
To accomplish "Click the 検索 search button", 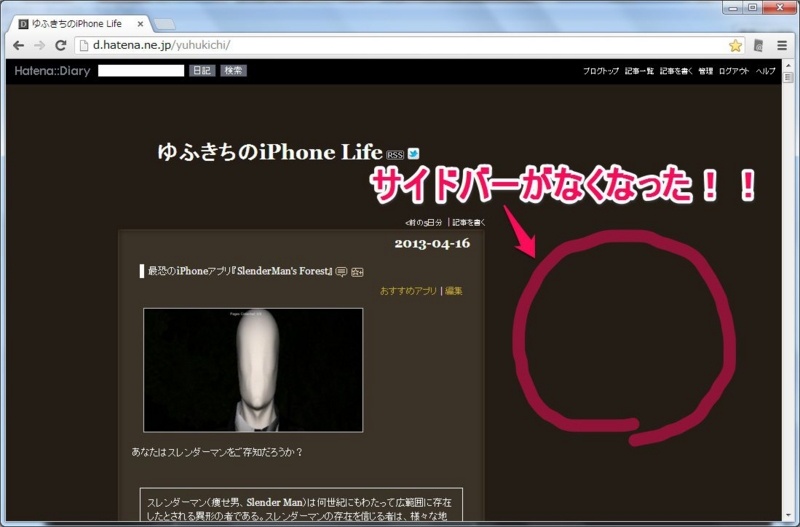I will [234, 70].
